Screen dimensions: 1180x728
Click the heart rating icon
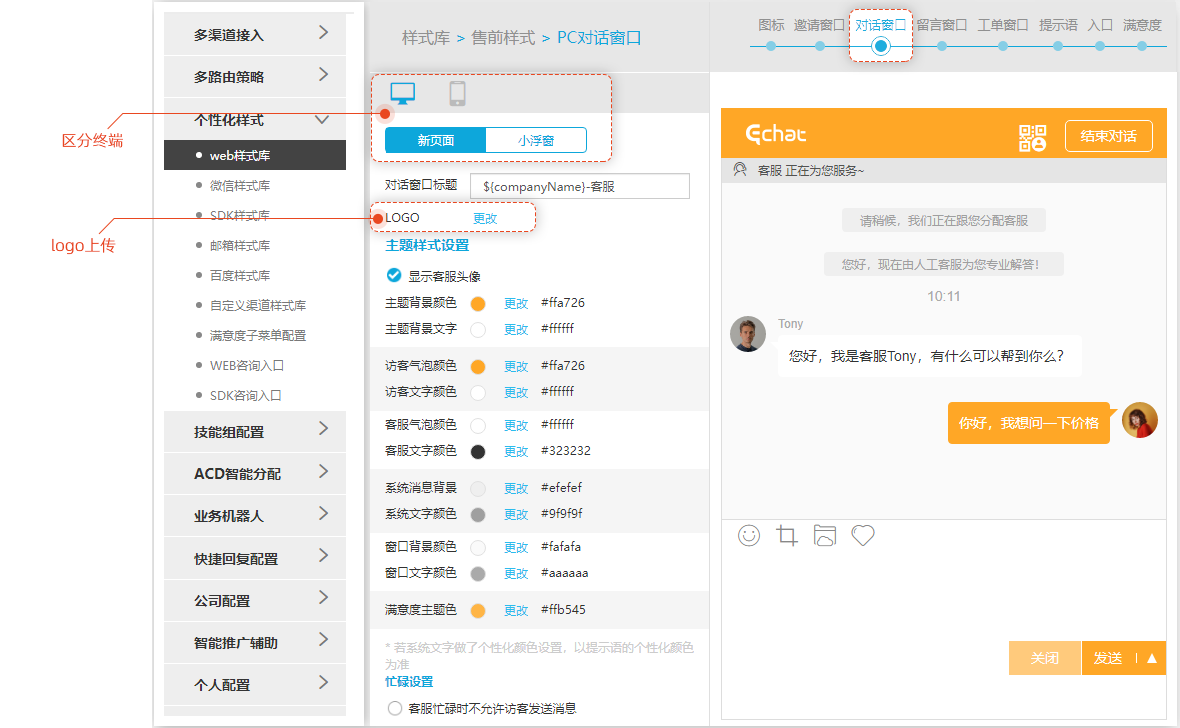[x=863, y=536]
